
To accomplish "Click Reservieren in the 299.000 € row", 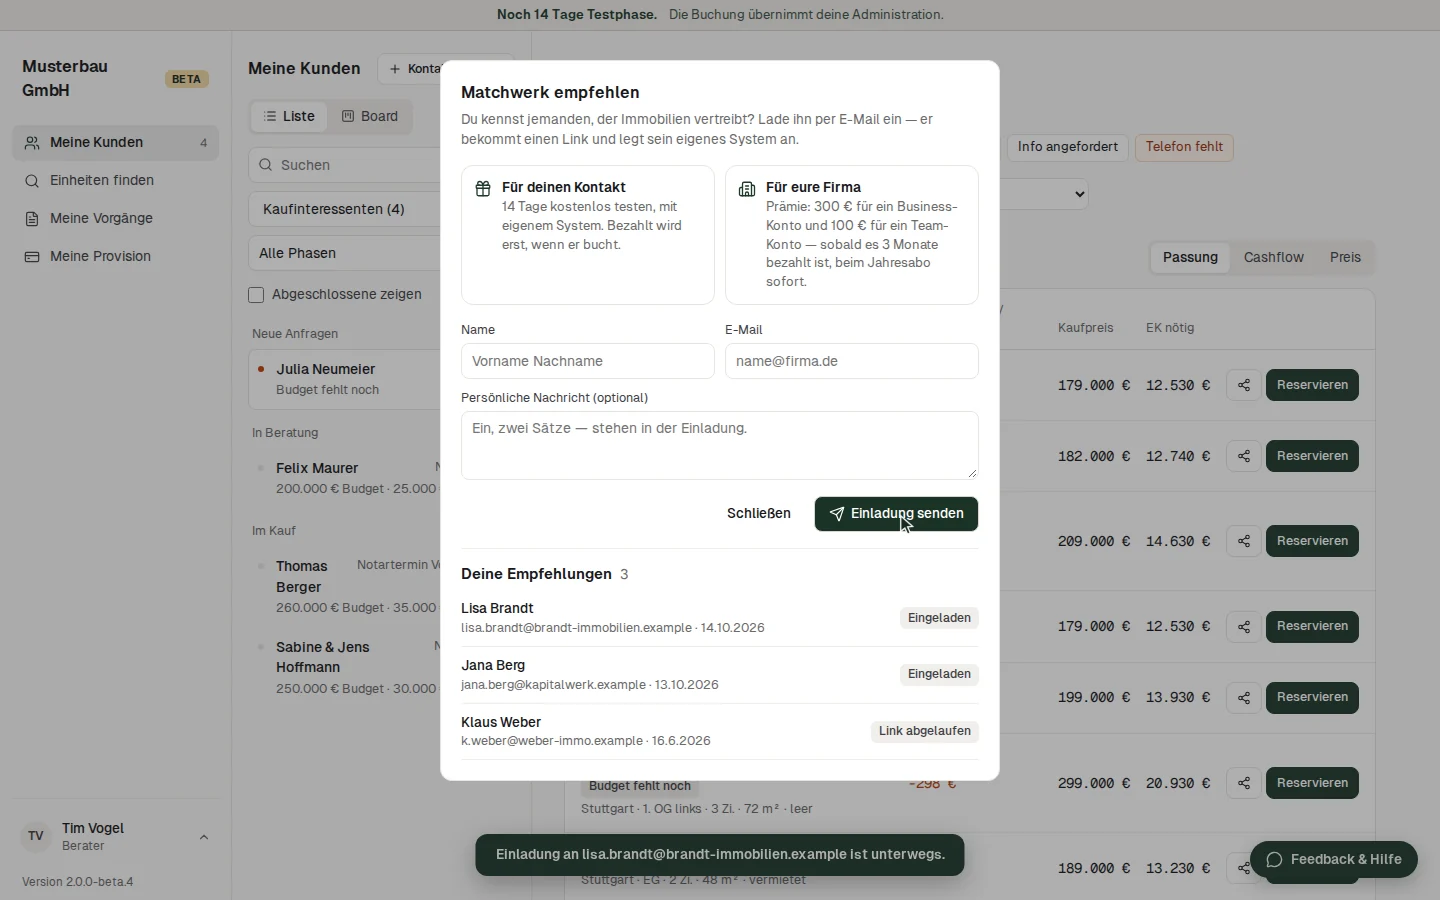I will point(1312,783).
